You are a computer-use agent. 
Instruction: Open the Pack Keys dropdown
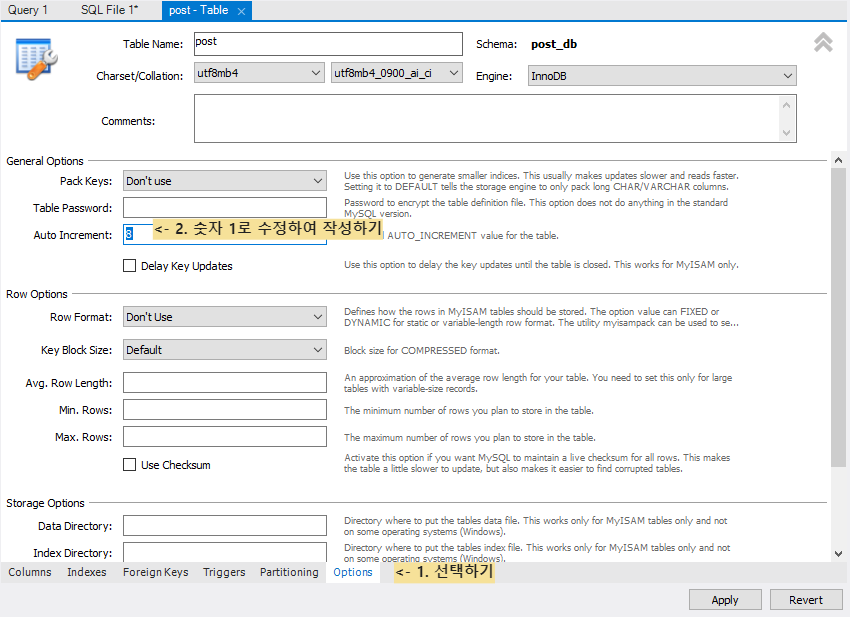point(224,181)
